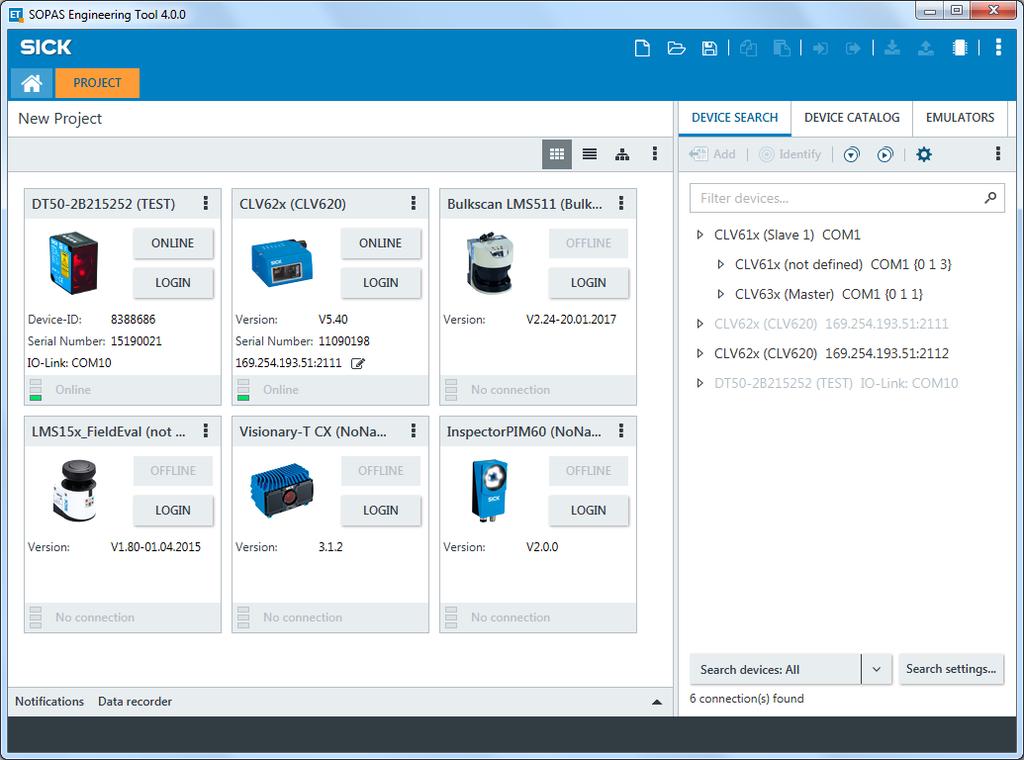Open Visionary-T CX tile three-dot menu
The height and width of the screenshot is (760, 1024).
[x=413, y=431]
